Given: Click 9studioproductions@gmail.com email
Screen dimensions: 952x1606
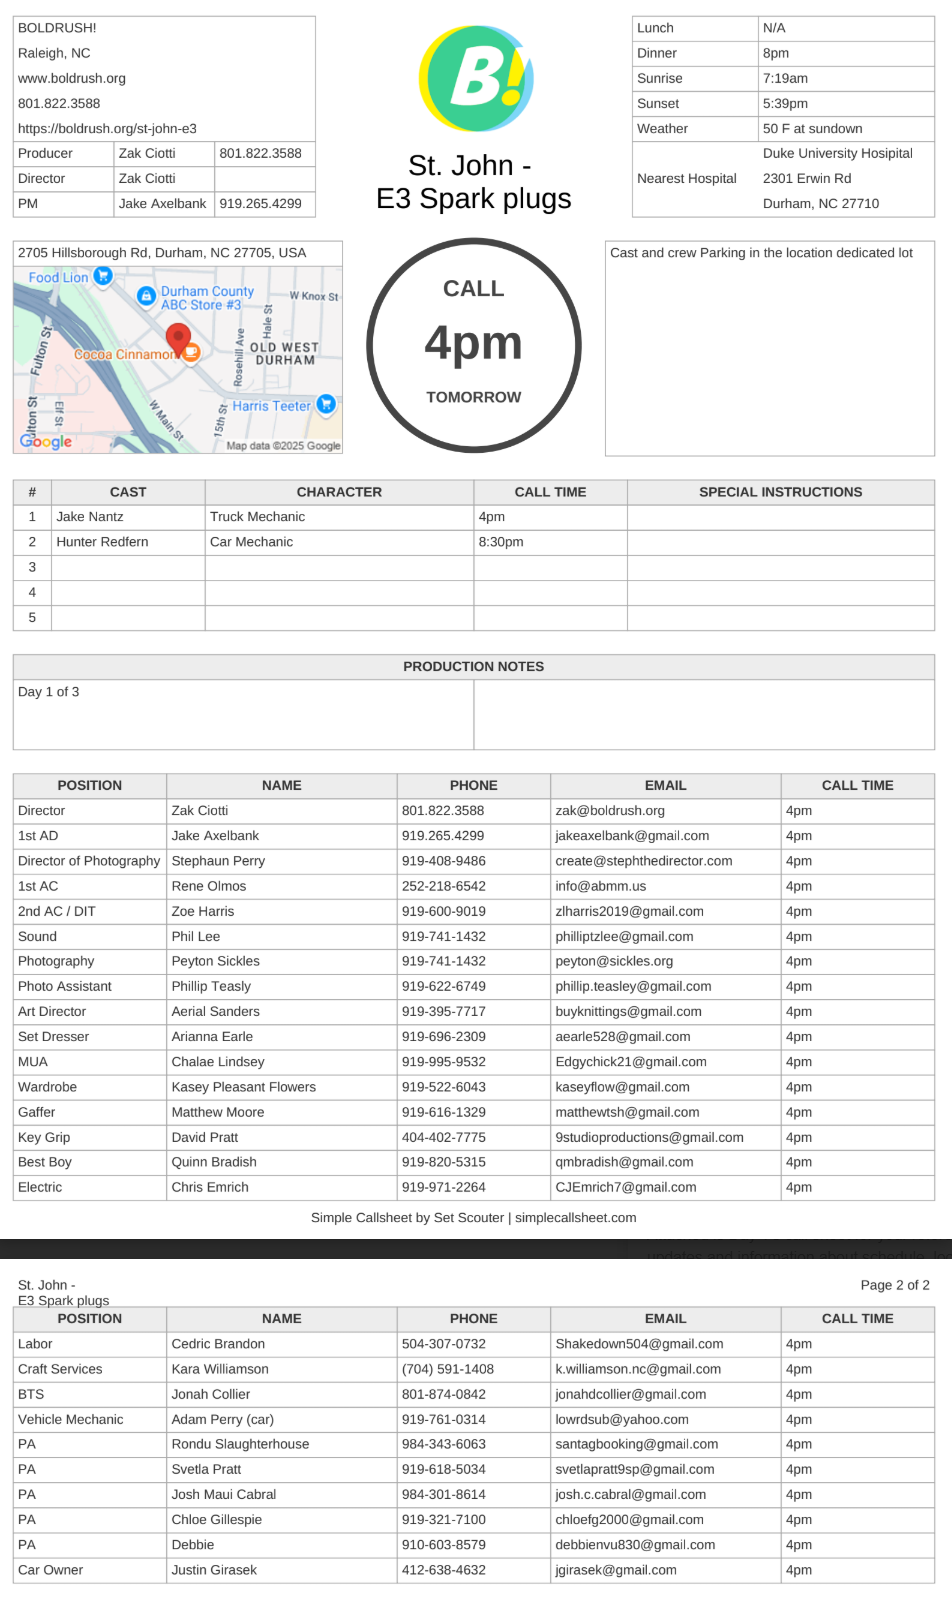Looking at the screenshot, I should [649, 1137].
